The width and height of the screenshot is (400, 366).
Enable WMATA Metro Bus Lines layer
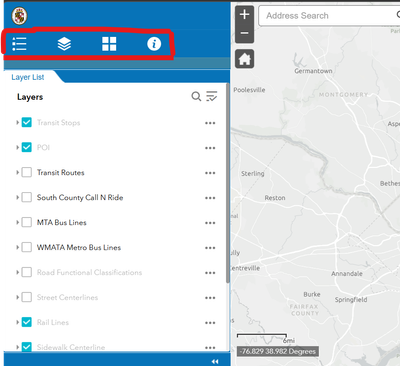pos(27,247)
